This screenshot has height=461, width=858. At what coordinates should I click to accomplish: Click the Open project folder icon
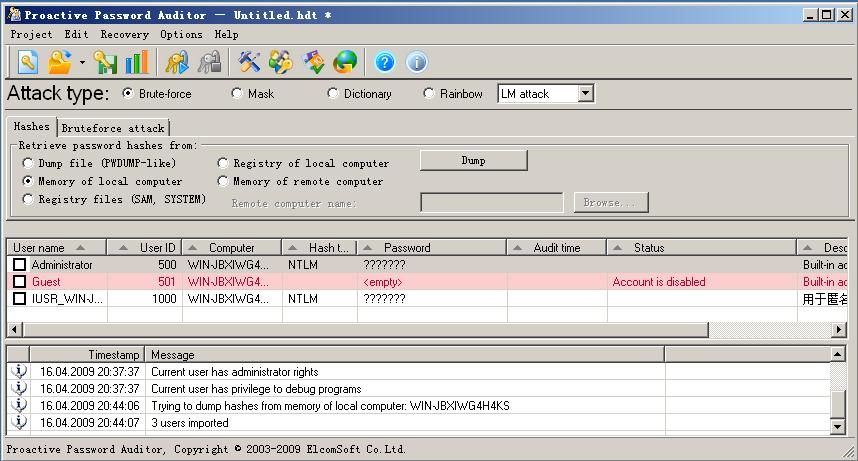[59, 62]
